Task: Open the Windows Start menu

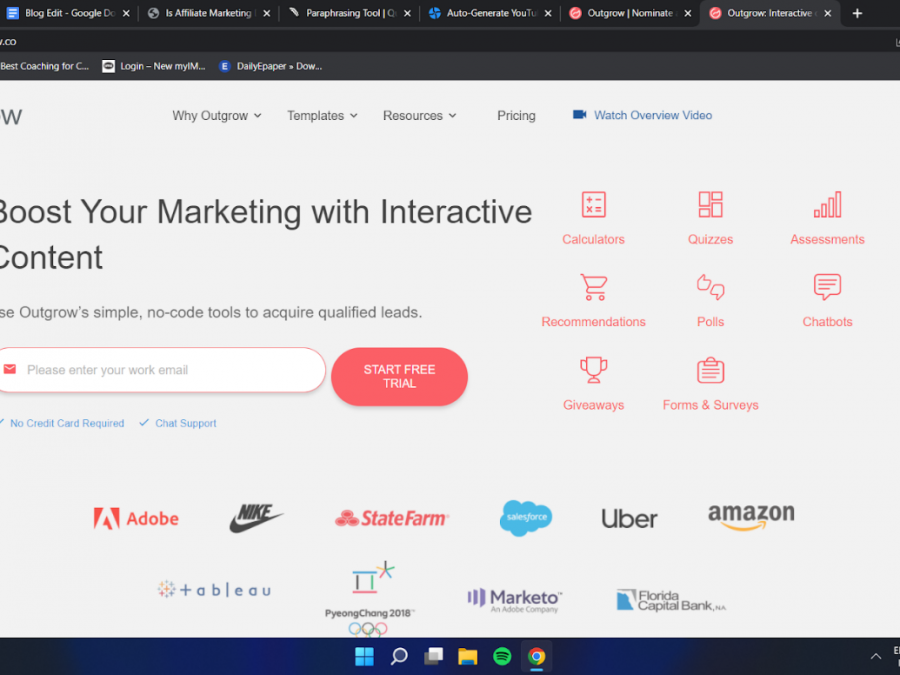Action: tap(364, 657)
